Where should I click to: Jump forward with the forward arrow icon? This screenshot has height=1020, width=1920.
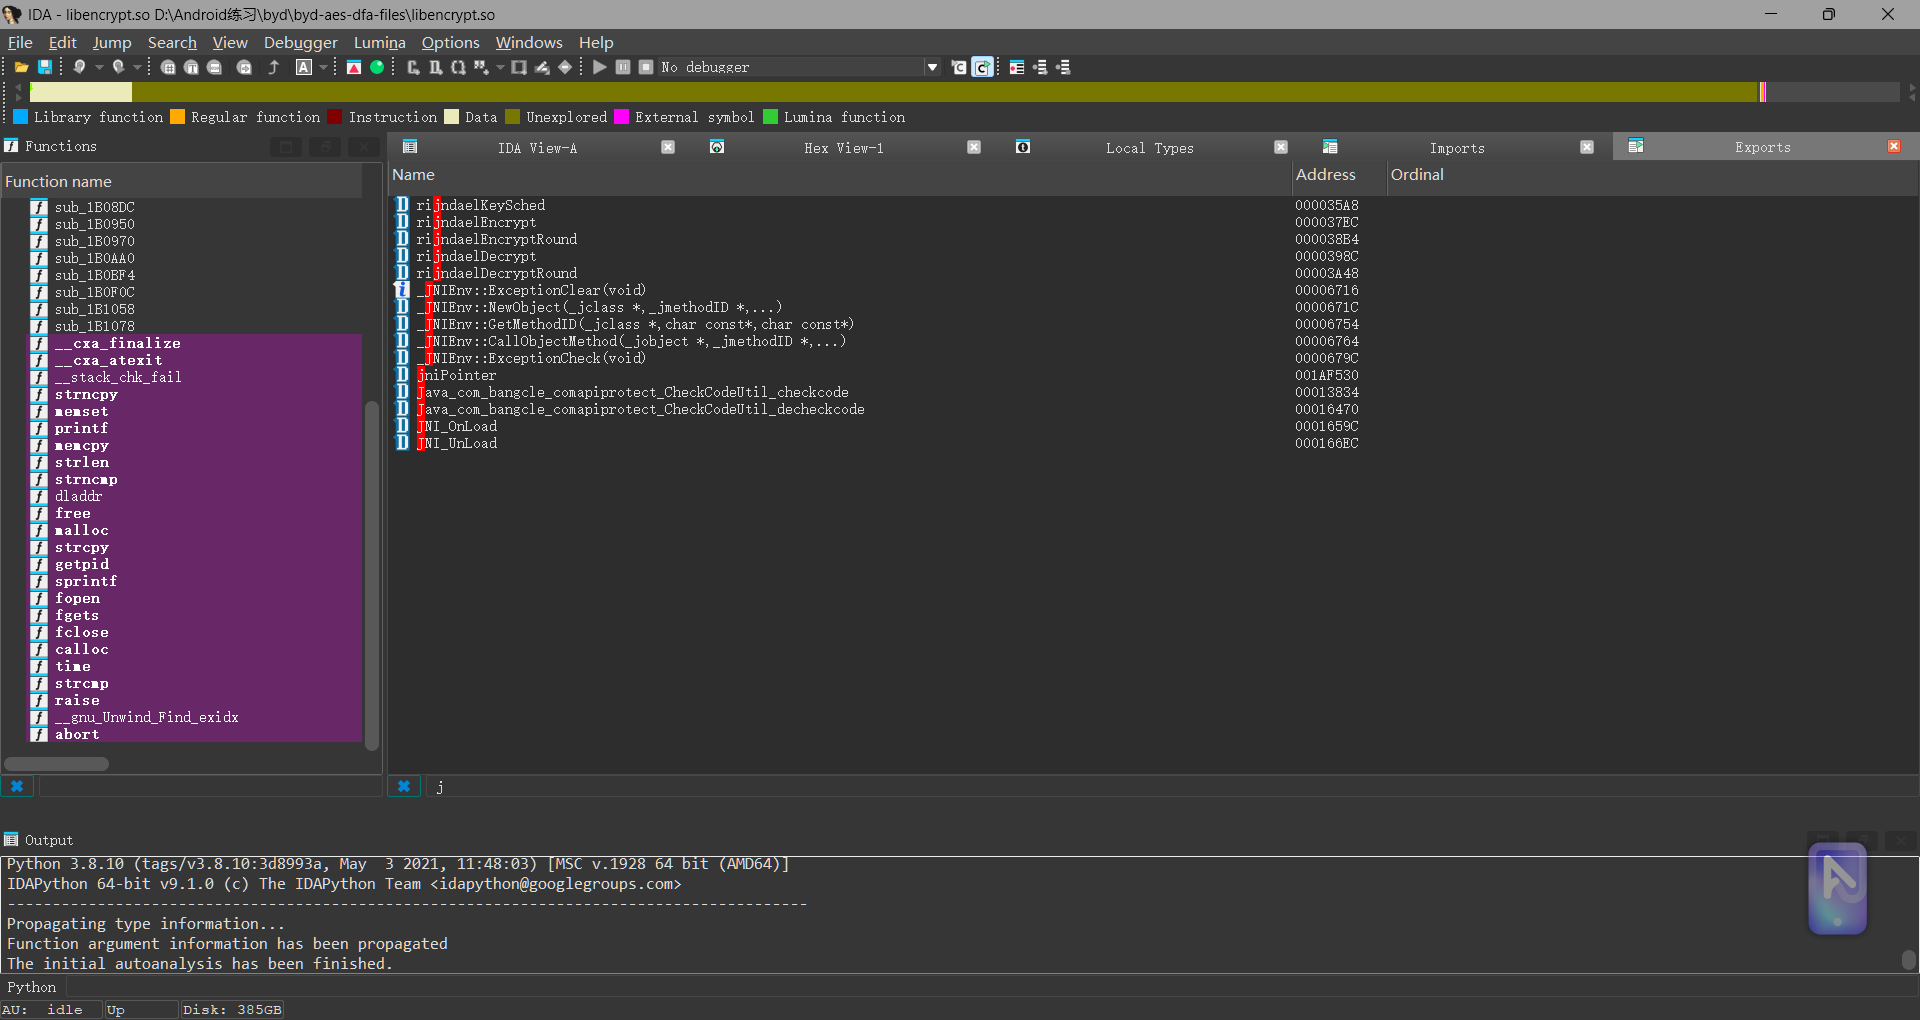(118, 67)
